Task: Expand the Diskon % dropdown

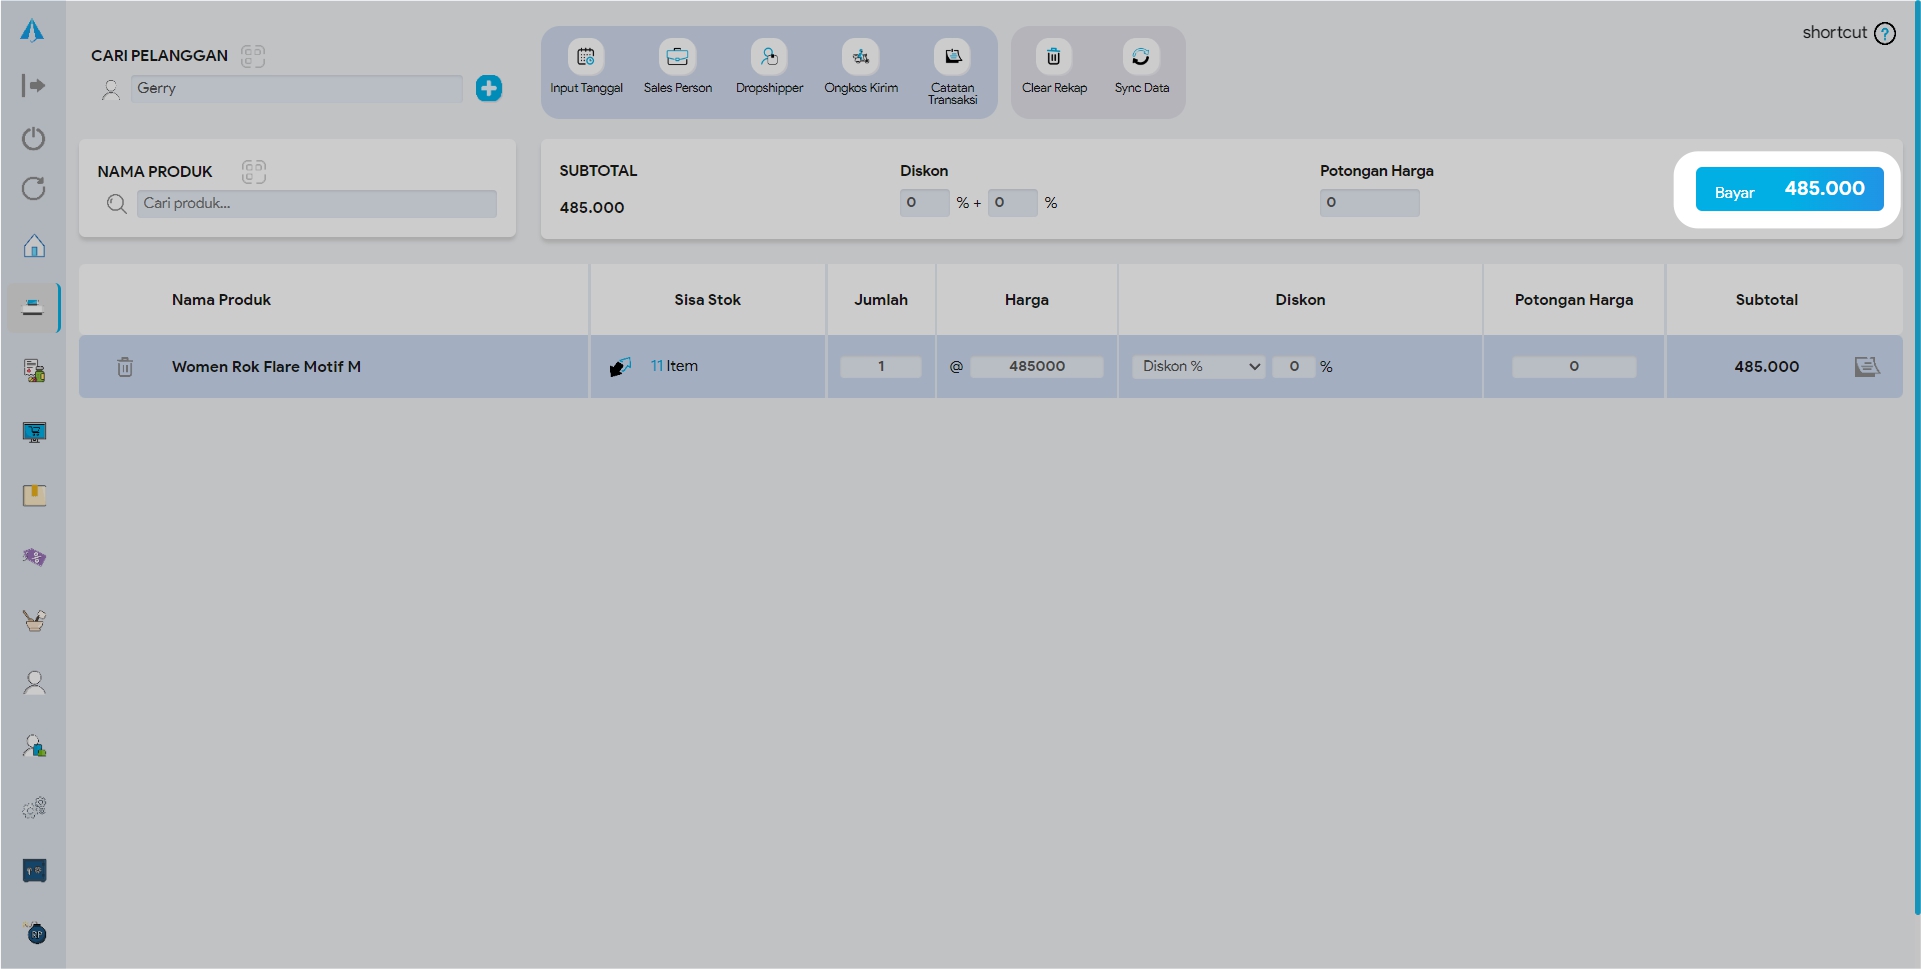Action: click(1199, 367)
